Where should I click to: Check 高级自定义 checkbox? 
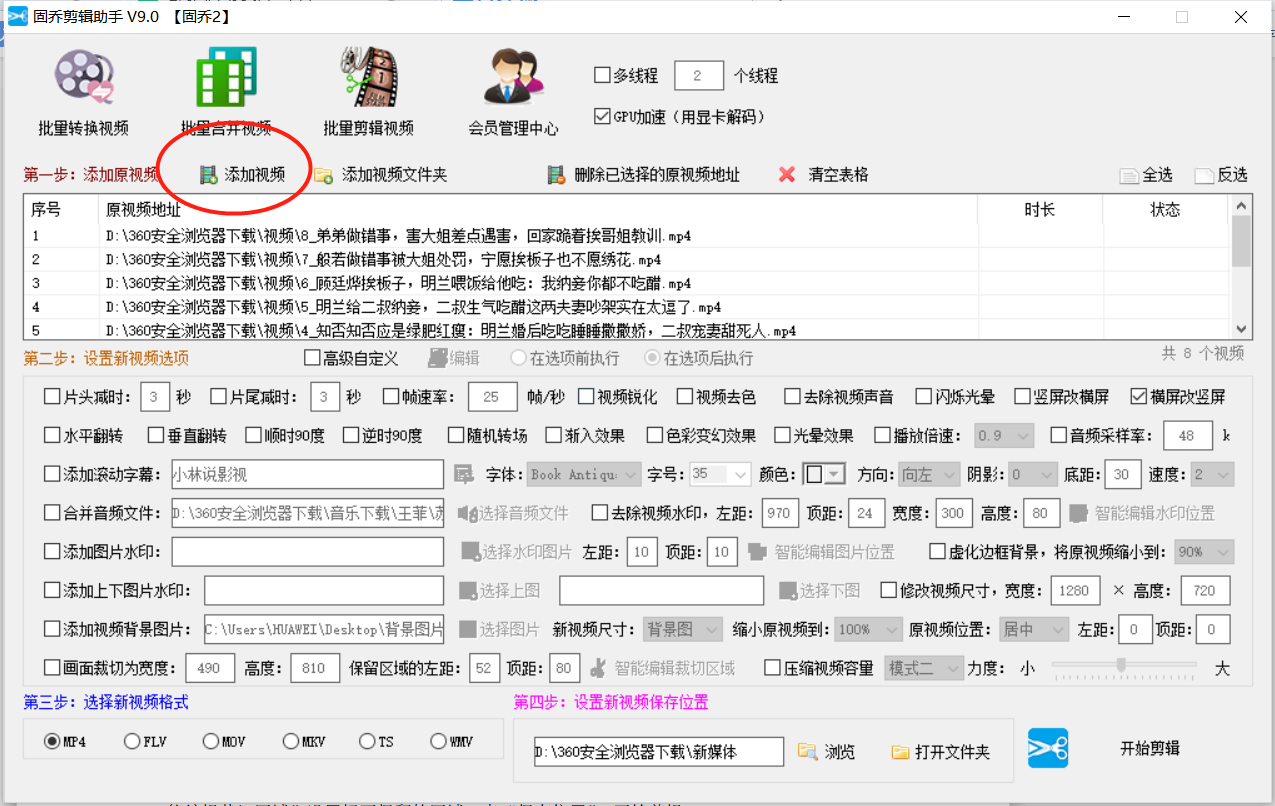click(x=311, y=358)
